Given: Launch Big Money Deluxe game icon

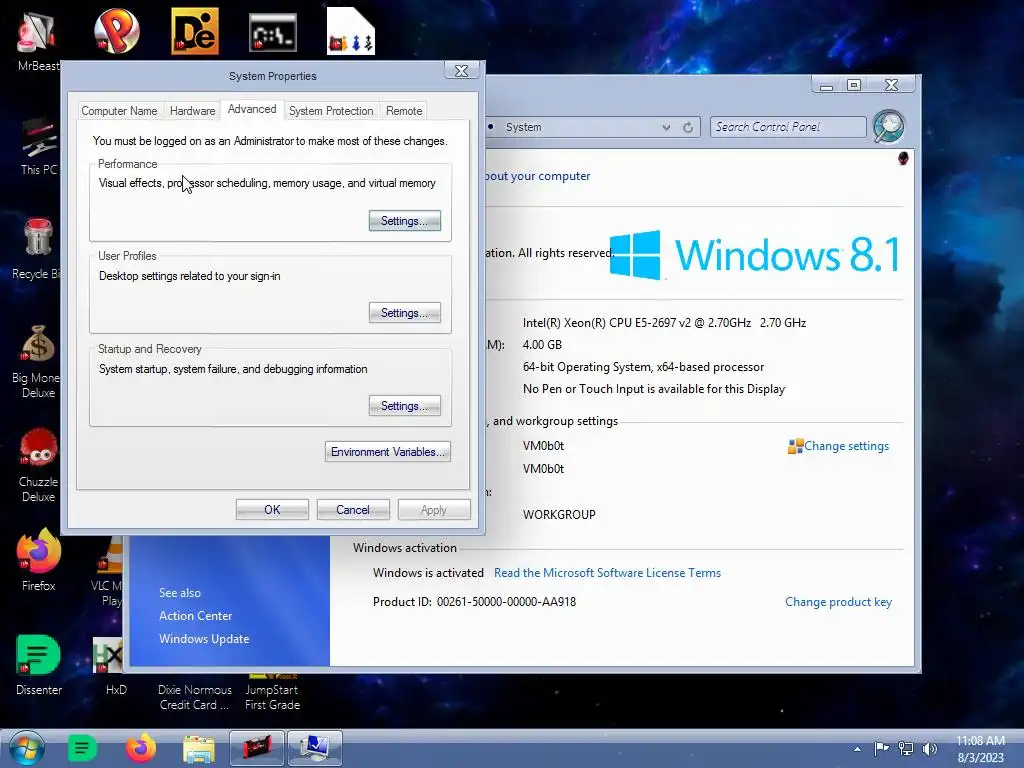Looking at the screenshot, I should click(x=37, y=362).
